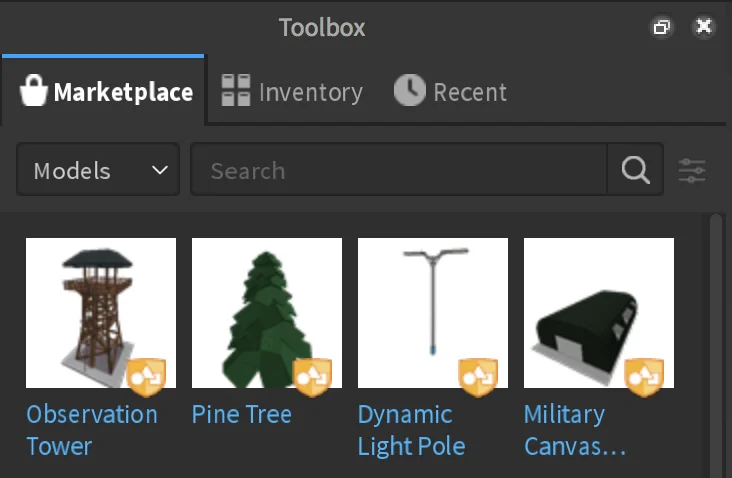Viewport: 732px width, 478px height.
Task: Click the Models dropdown chevron arrow
Action: pos(160,170)
